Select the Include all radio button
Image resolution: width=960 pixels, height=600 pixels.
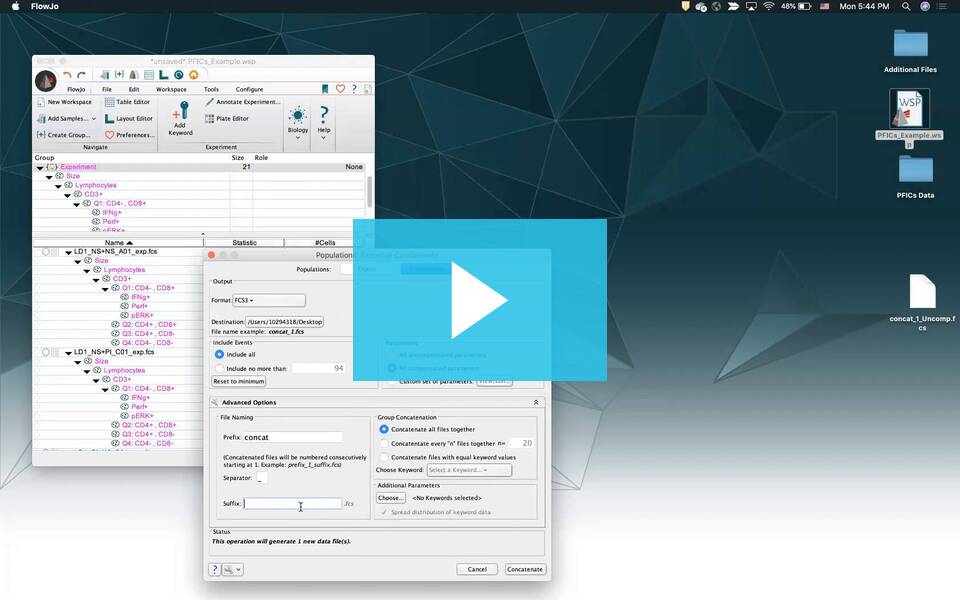click(x=219, y=354)
